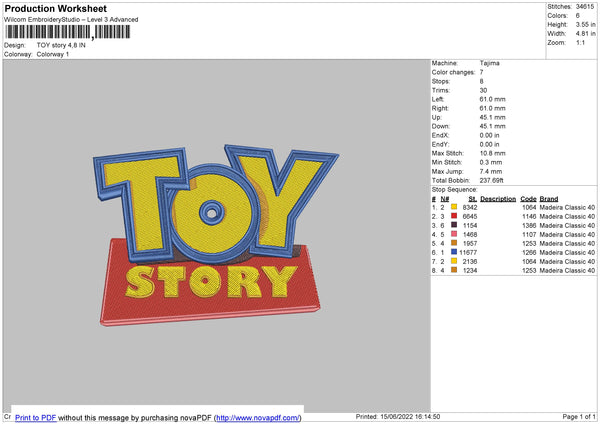Click the Machine value Tajima

pyautogui.click(x=489, y=63)
